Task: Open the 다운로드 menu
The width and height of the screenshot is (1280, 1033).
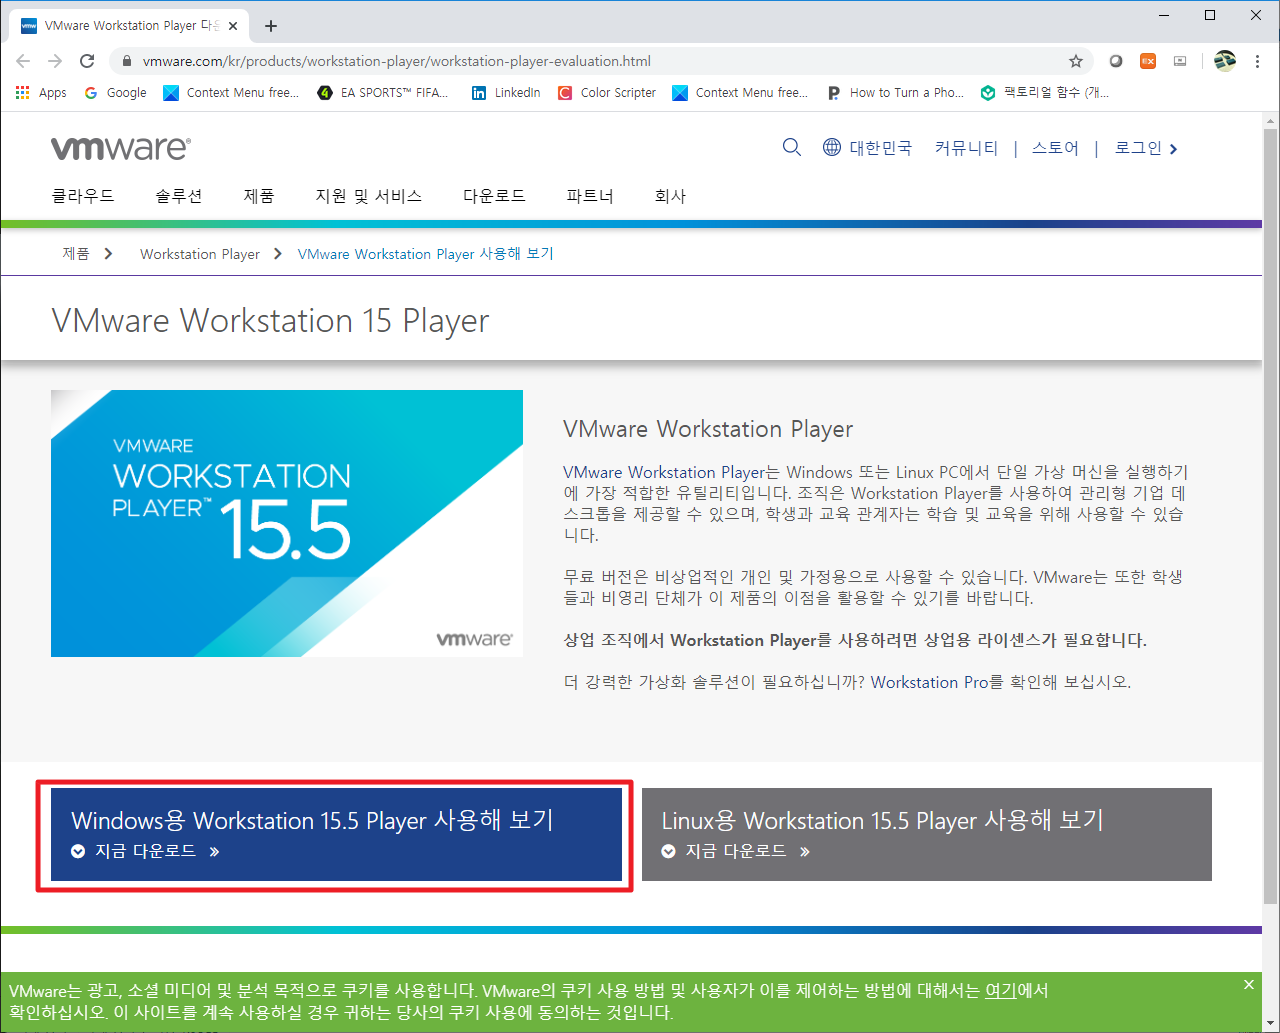Action: [x=494, y=196]
